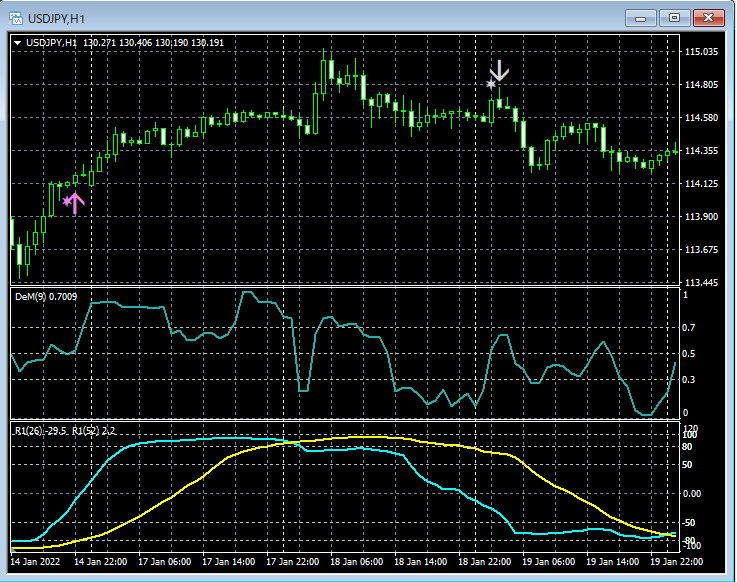Viewport: 737px width, 582px height.
Task: Click the pink up arrow buy signal
Action: pos(76,203)
